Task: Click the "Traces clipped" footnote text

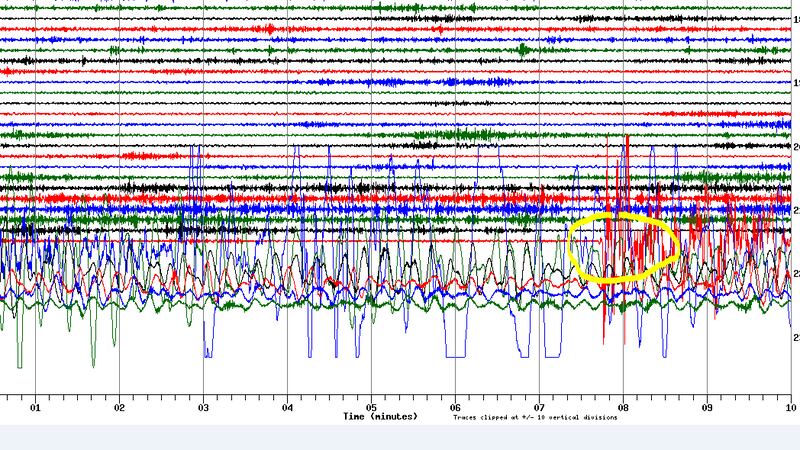Action: (x=534, y=417)
